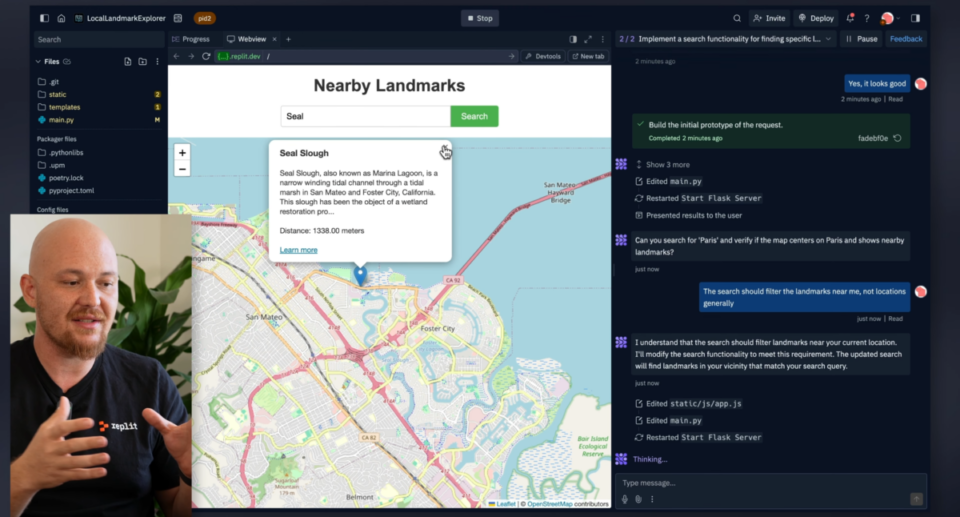Toggle the left sidebar panel icon
Viewport: 960px width, 517px height.
click(44, 18)
